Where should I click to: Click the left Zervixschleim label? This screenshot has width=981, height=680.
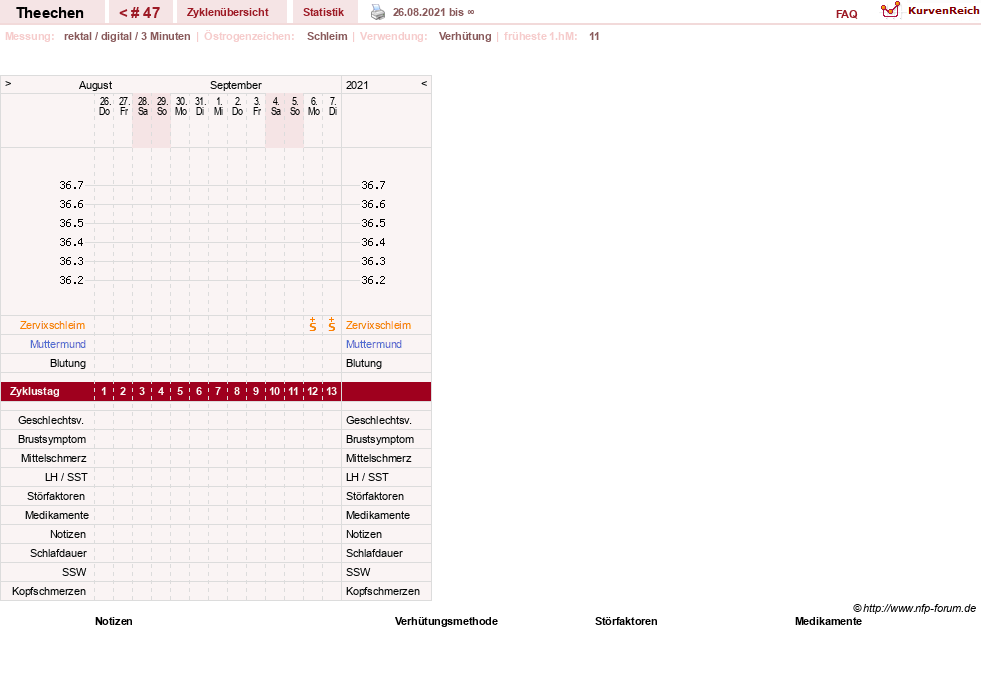[53, 325]
